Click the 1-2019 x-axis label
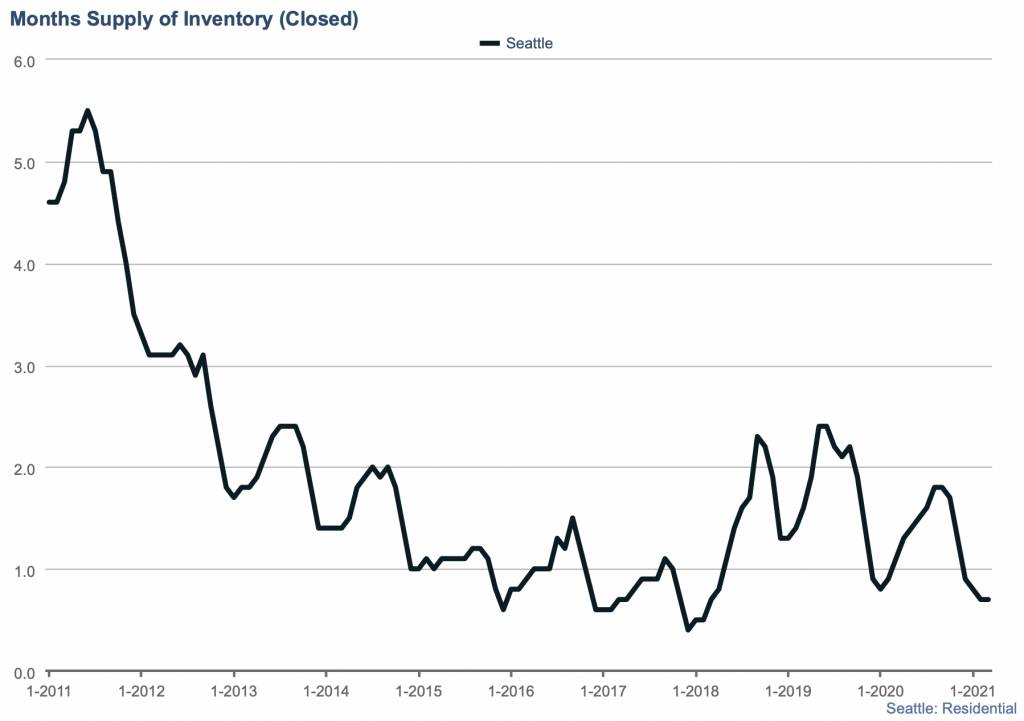 787,690
